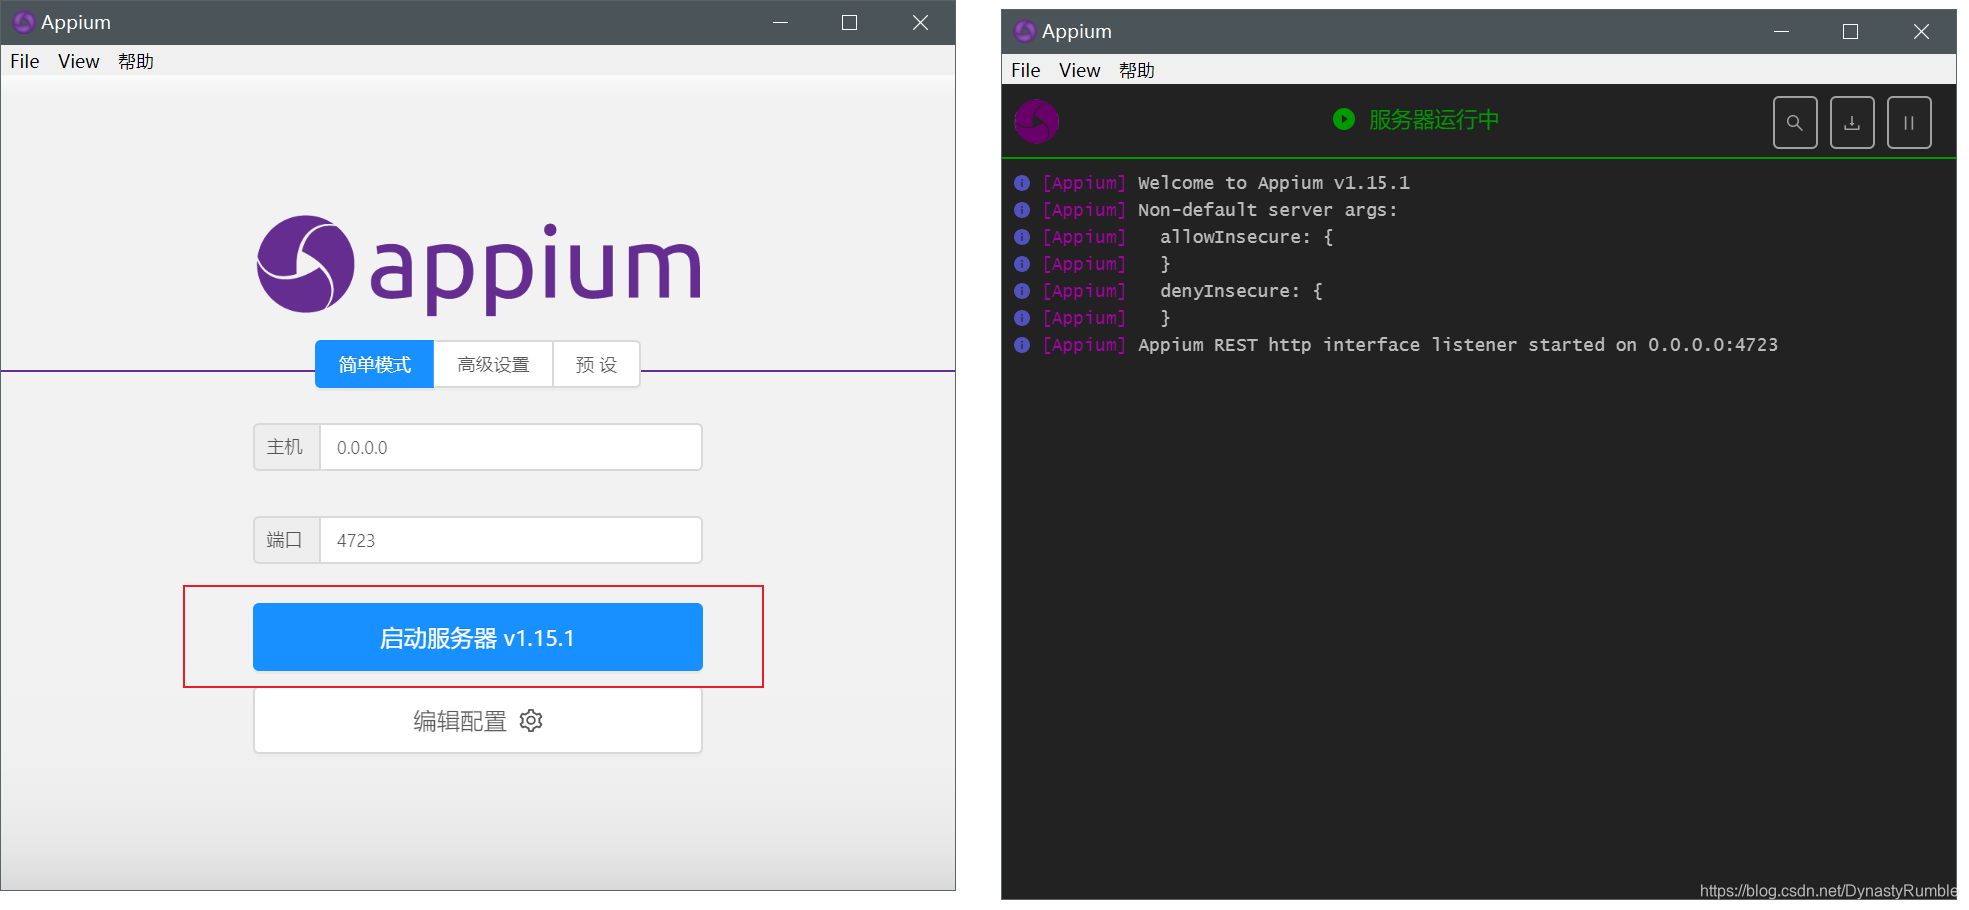Viewport: 1969px width, 910px height.
Task: Click the gear icon in Edit Configurations
Action: pyautogui.click(x=531, y=720)
